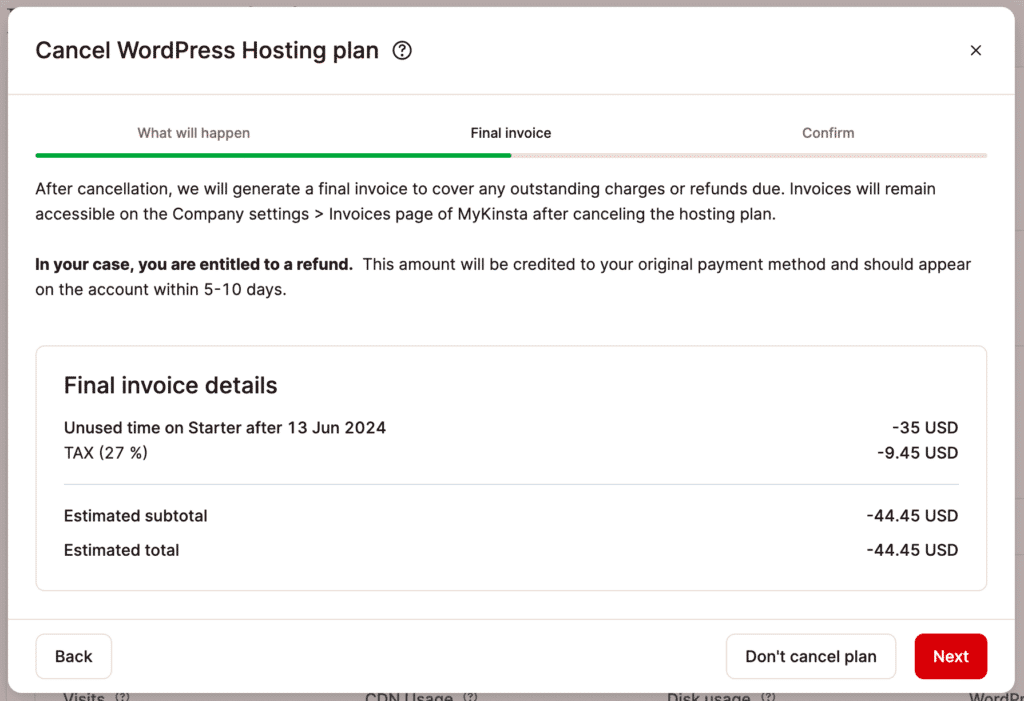Click the help icon next to Disk usage
The height and width of the screenshot is (701, 1024).
(766, 696)
